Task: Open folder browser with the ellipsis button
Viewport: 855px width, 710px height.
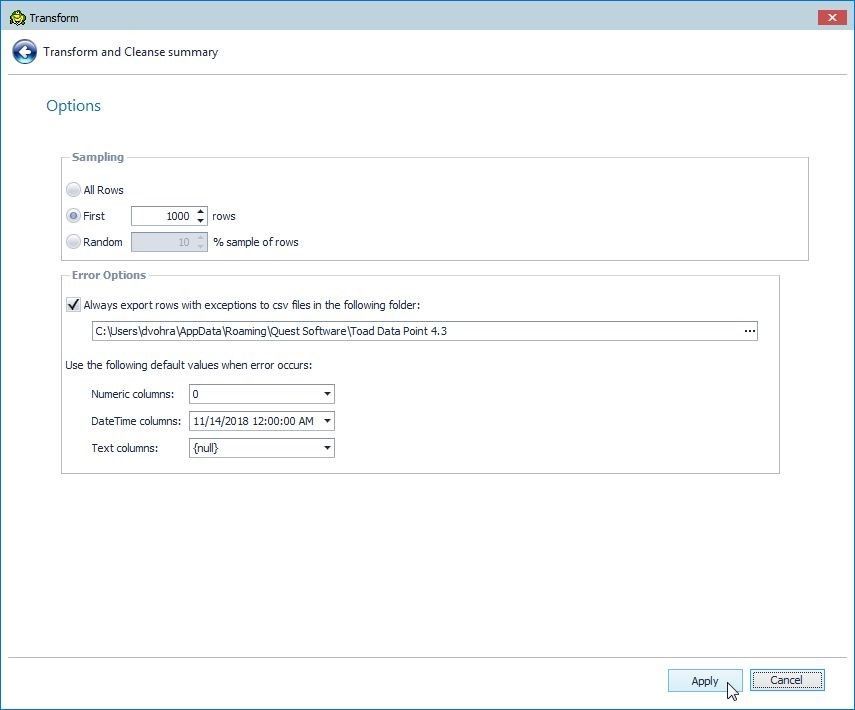Action: [x=750, y=331]
